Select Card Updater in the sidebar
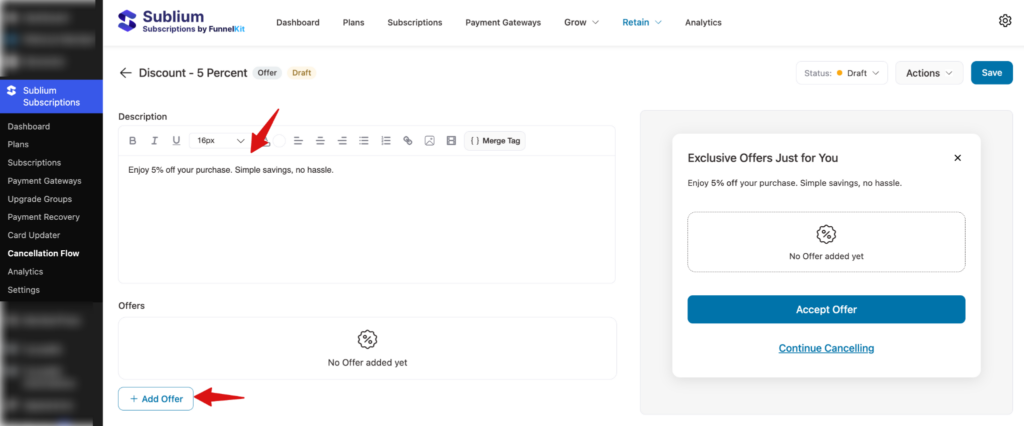 point(34,235)
